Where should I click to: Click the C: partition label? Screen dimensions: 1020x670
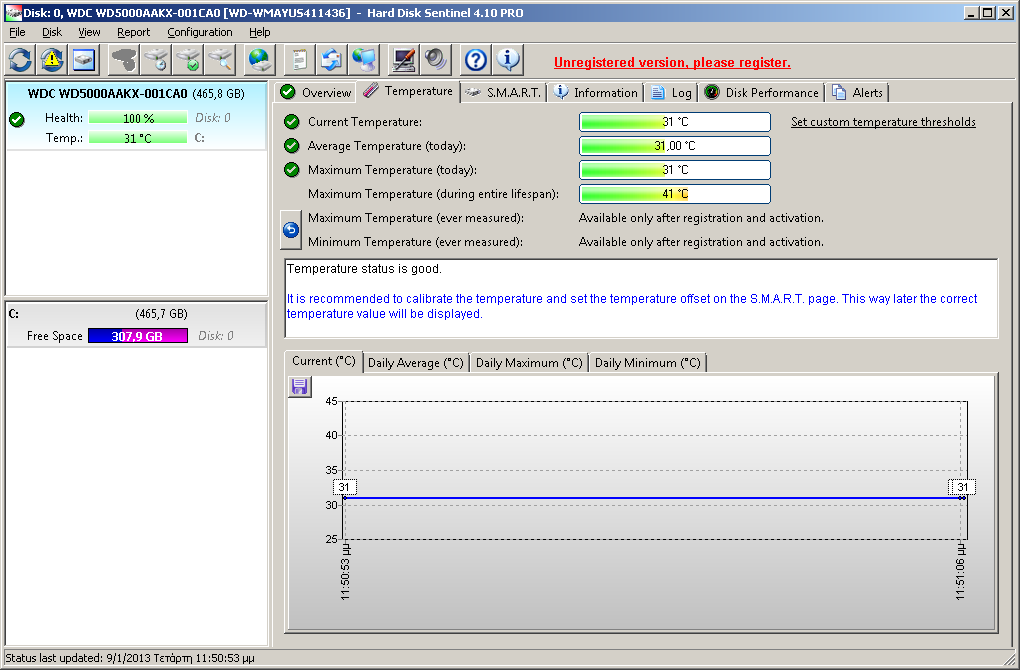tap(14, 314)
